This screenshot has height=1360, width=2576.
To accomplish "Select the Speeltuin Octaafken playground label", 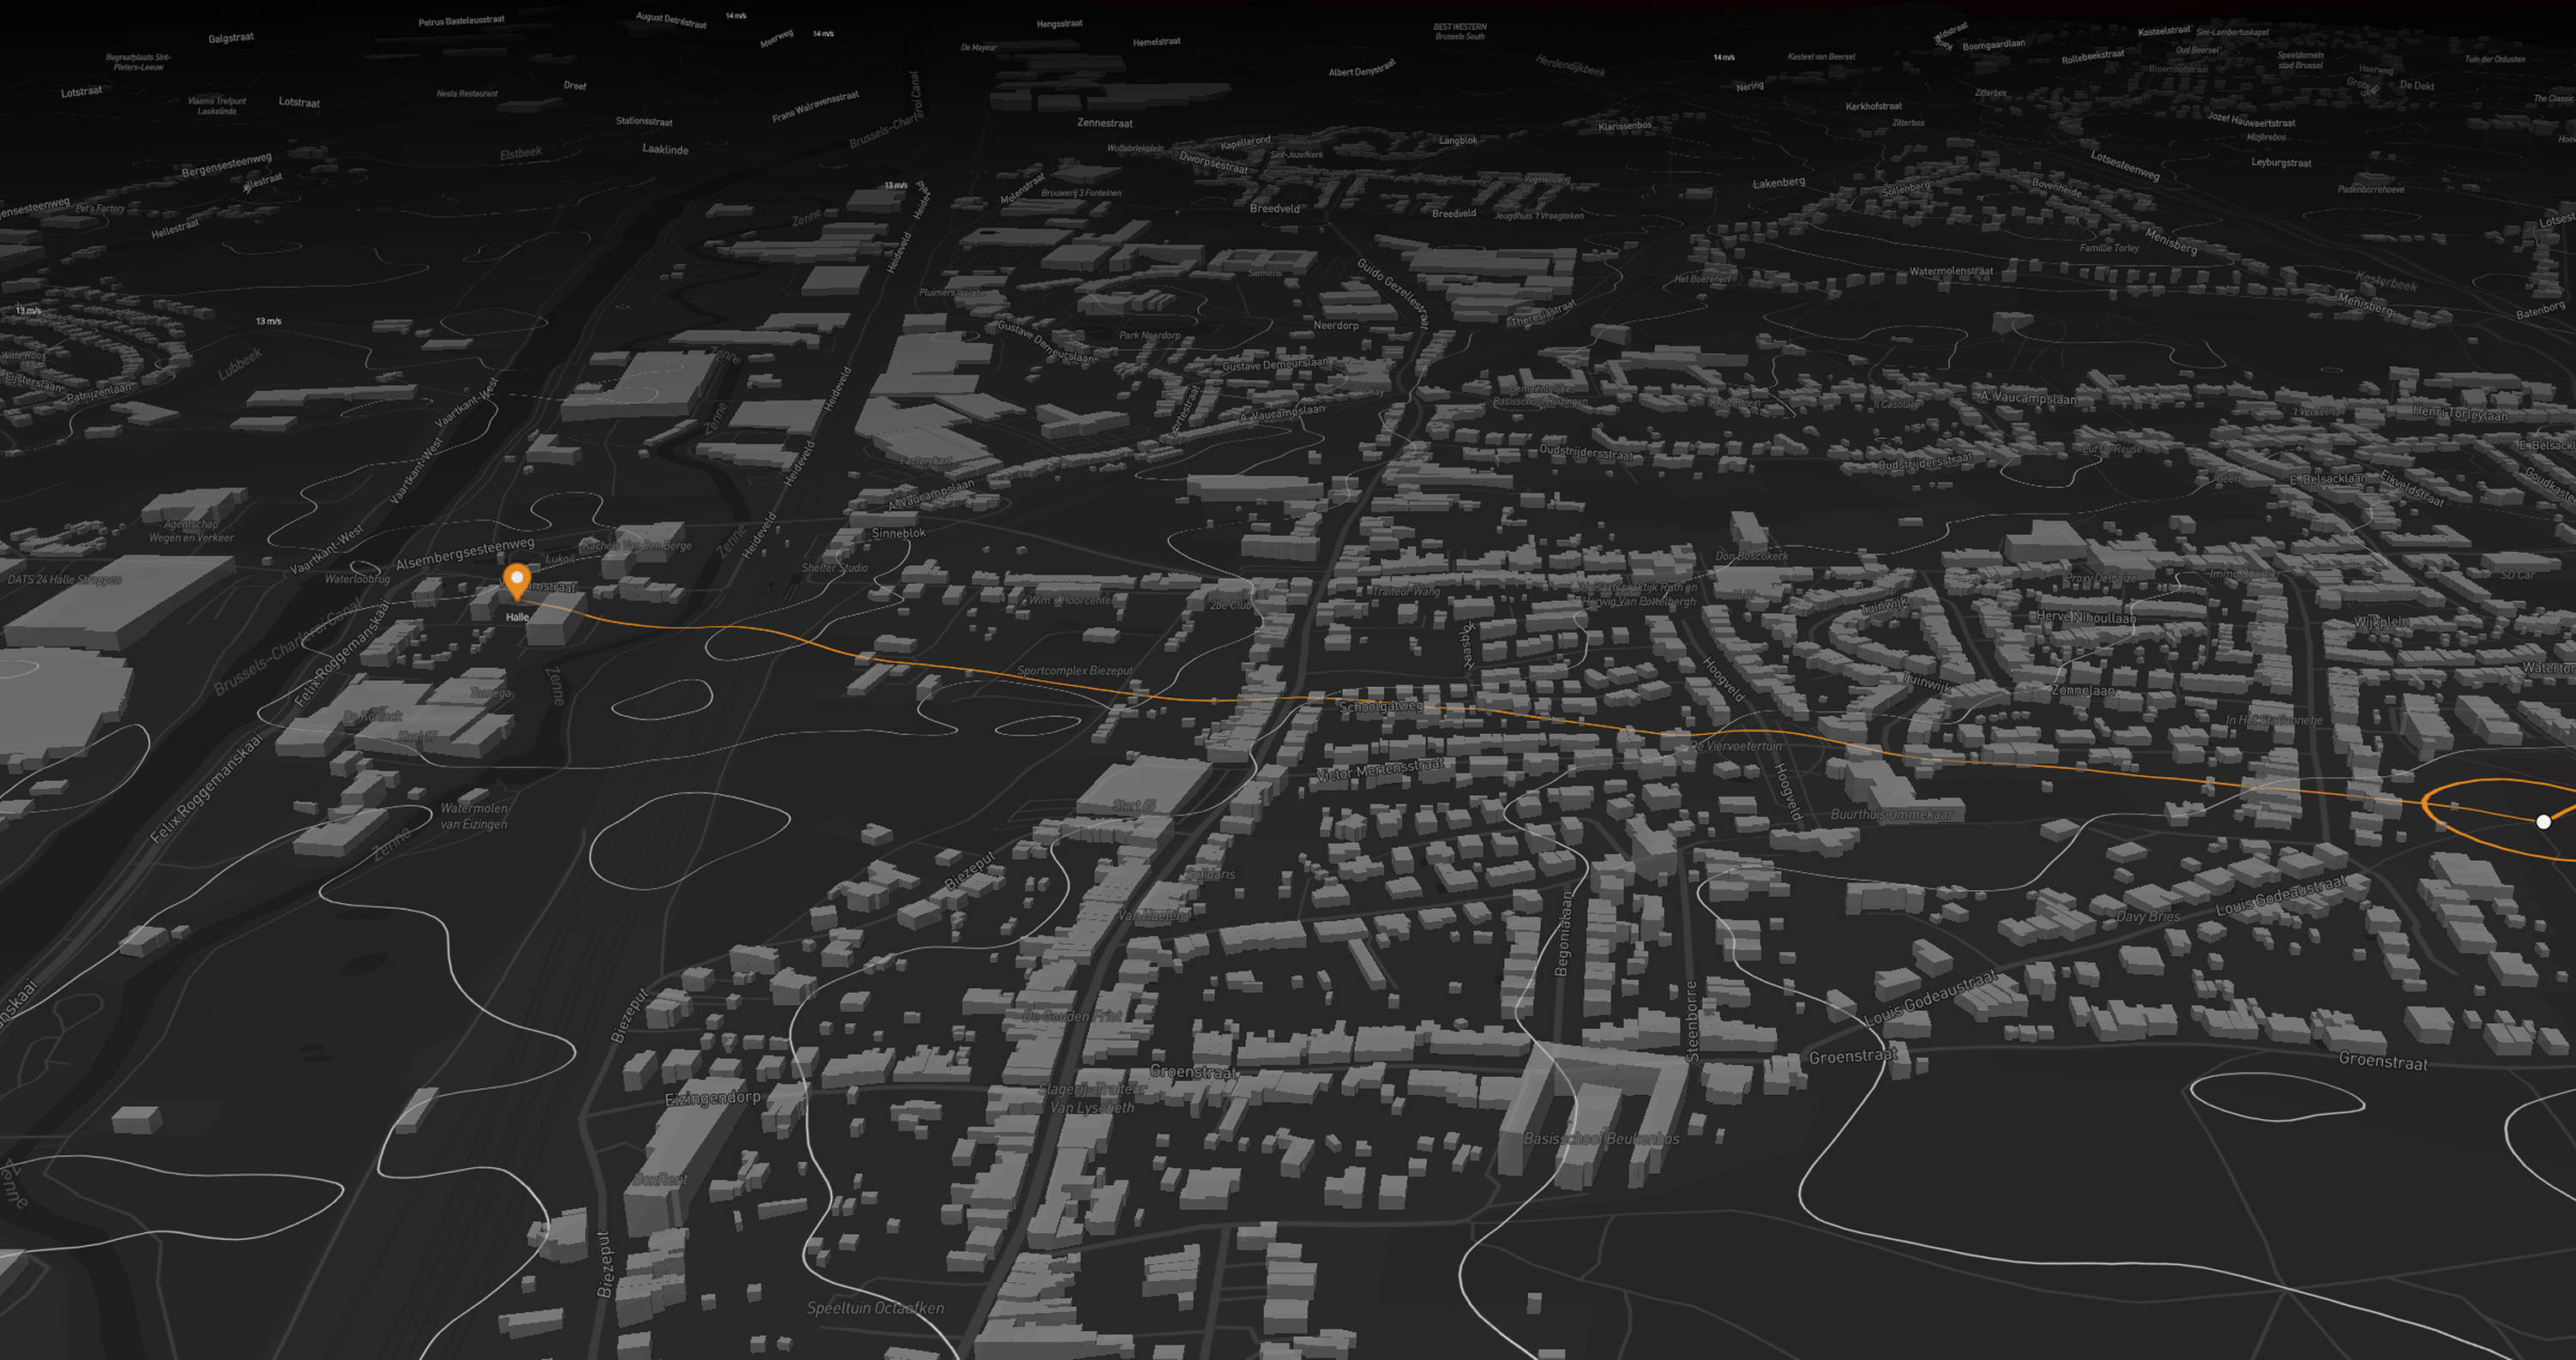I will click(x=875, y=1308).
